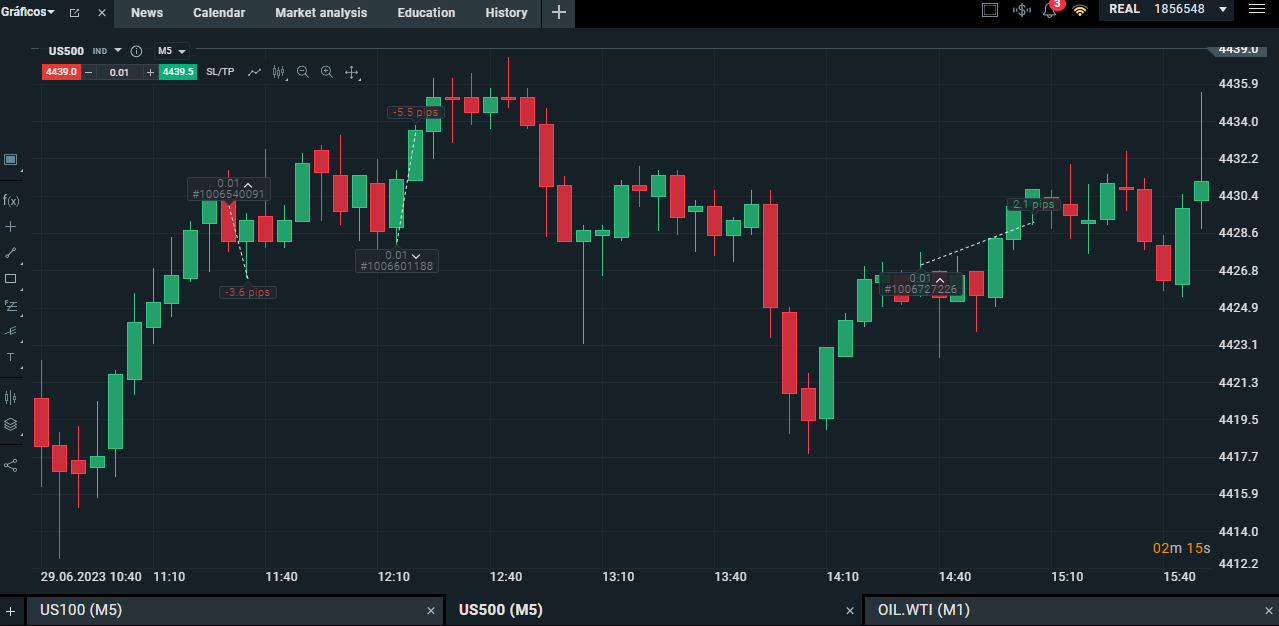Sell at red 4439.0 price button
This screenshot has width=1279, height=626.
tap(61, 72)
